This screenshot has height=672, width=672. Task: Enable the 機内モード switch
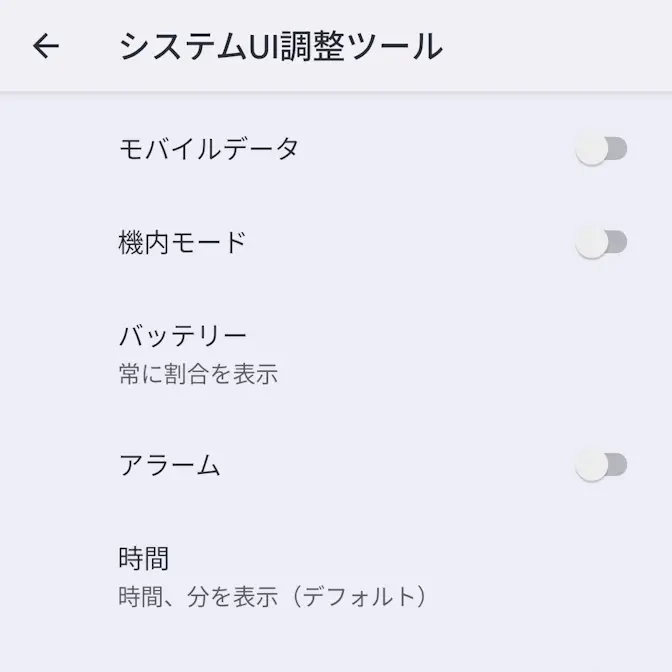click(x=601, y=242)
